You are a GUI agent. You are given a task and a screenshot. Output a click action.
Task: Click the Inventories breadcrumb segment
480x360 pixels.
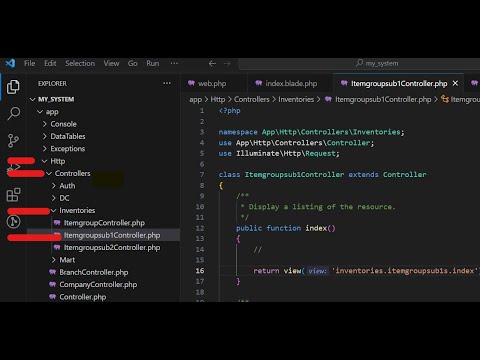pyautogui.click(x=296, y=99)
